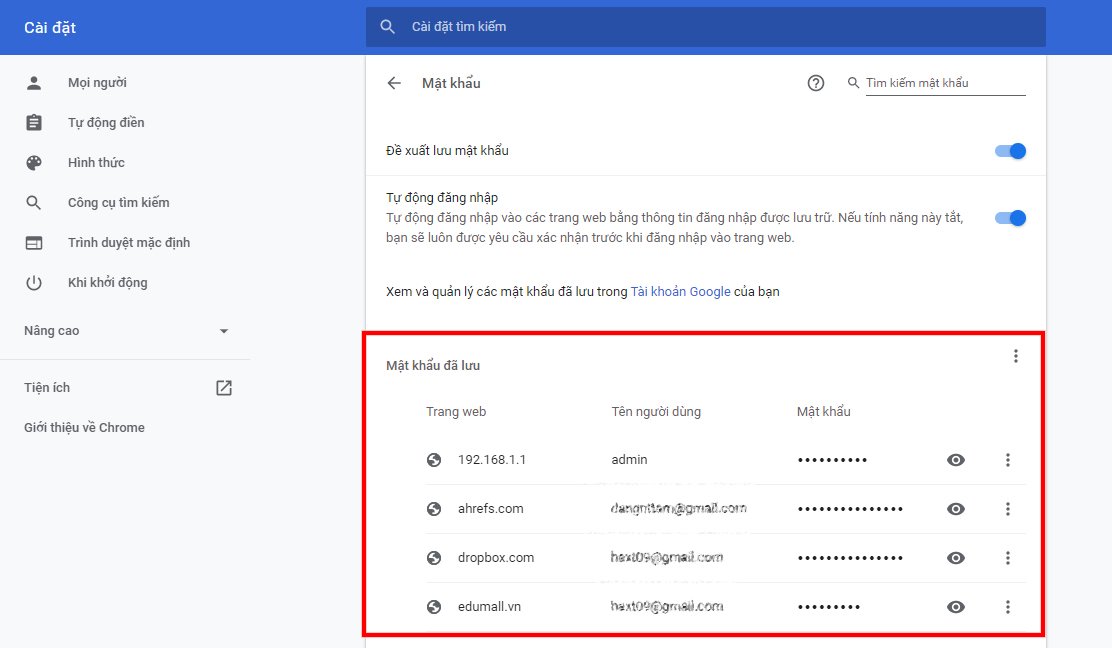Viewport: 1112px width, 648px height.
Task: Open the password help question mark icon
Action: click(x=816, y=83)
